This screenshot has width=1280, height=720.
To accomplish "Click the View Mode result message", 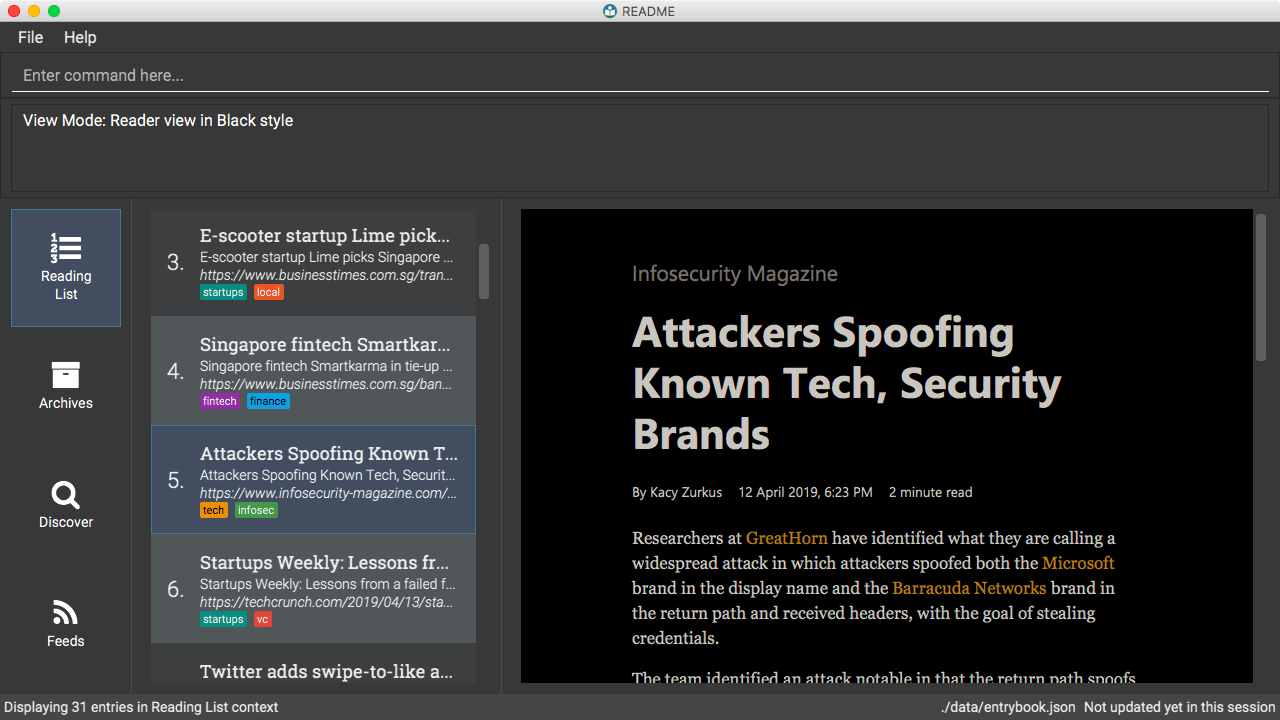I will pyautogui.click(x=158, y=120).
